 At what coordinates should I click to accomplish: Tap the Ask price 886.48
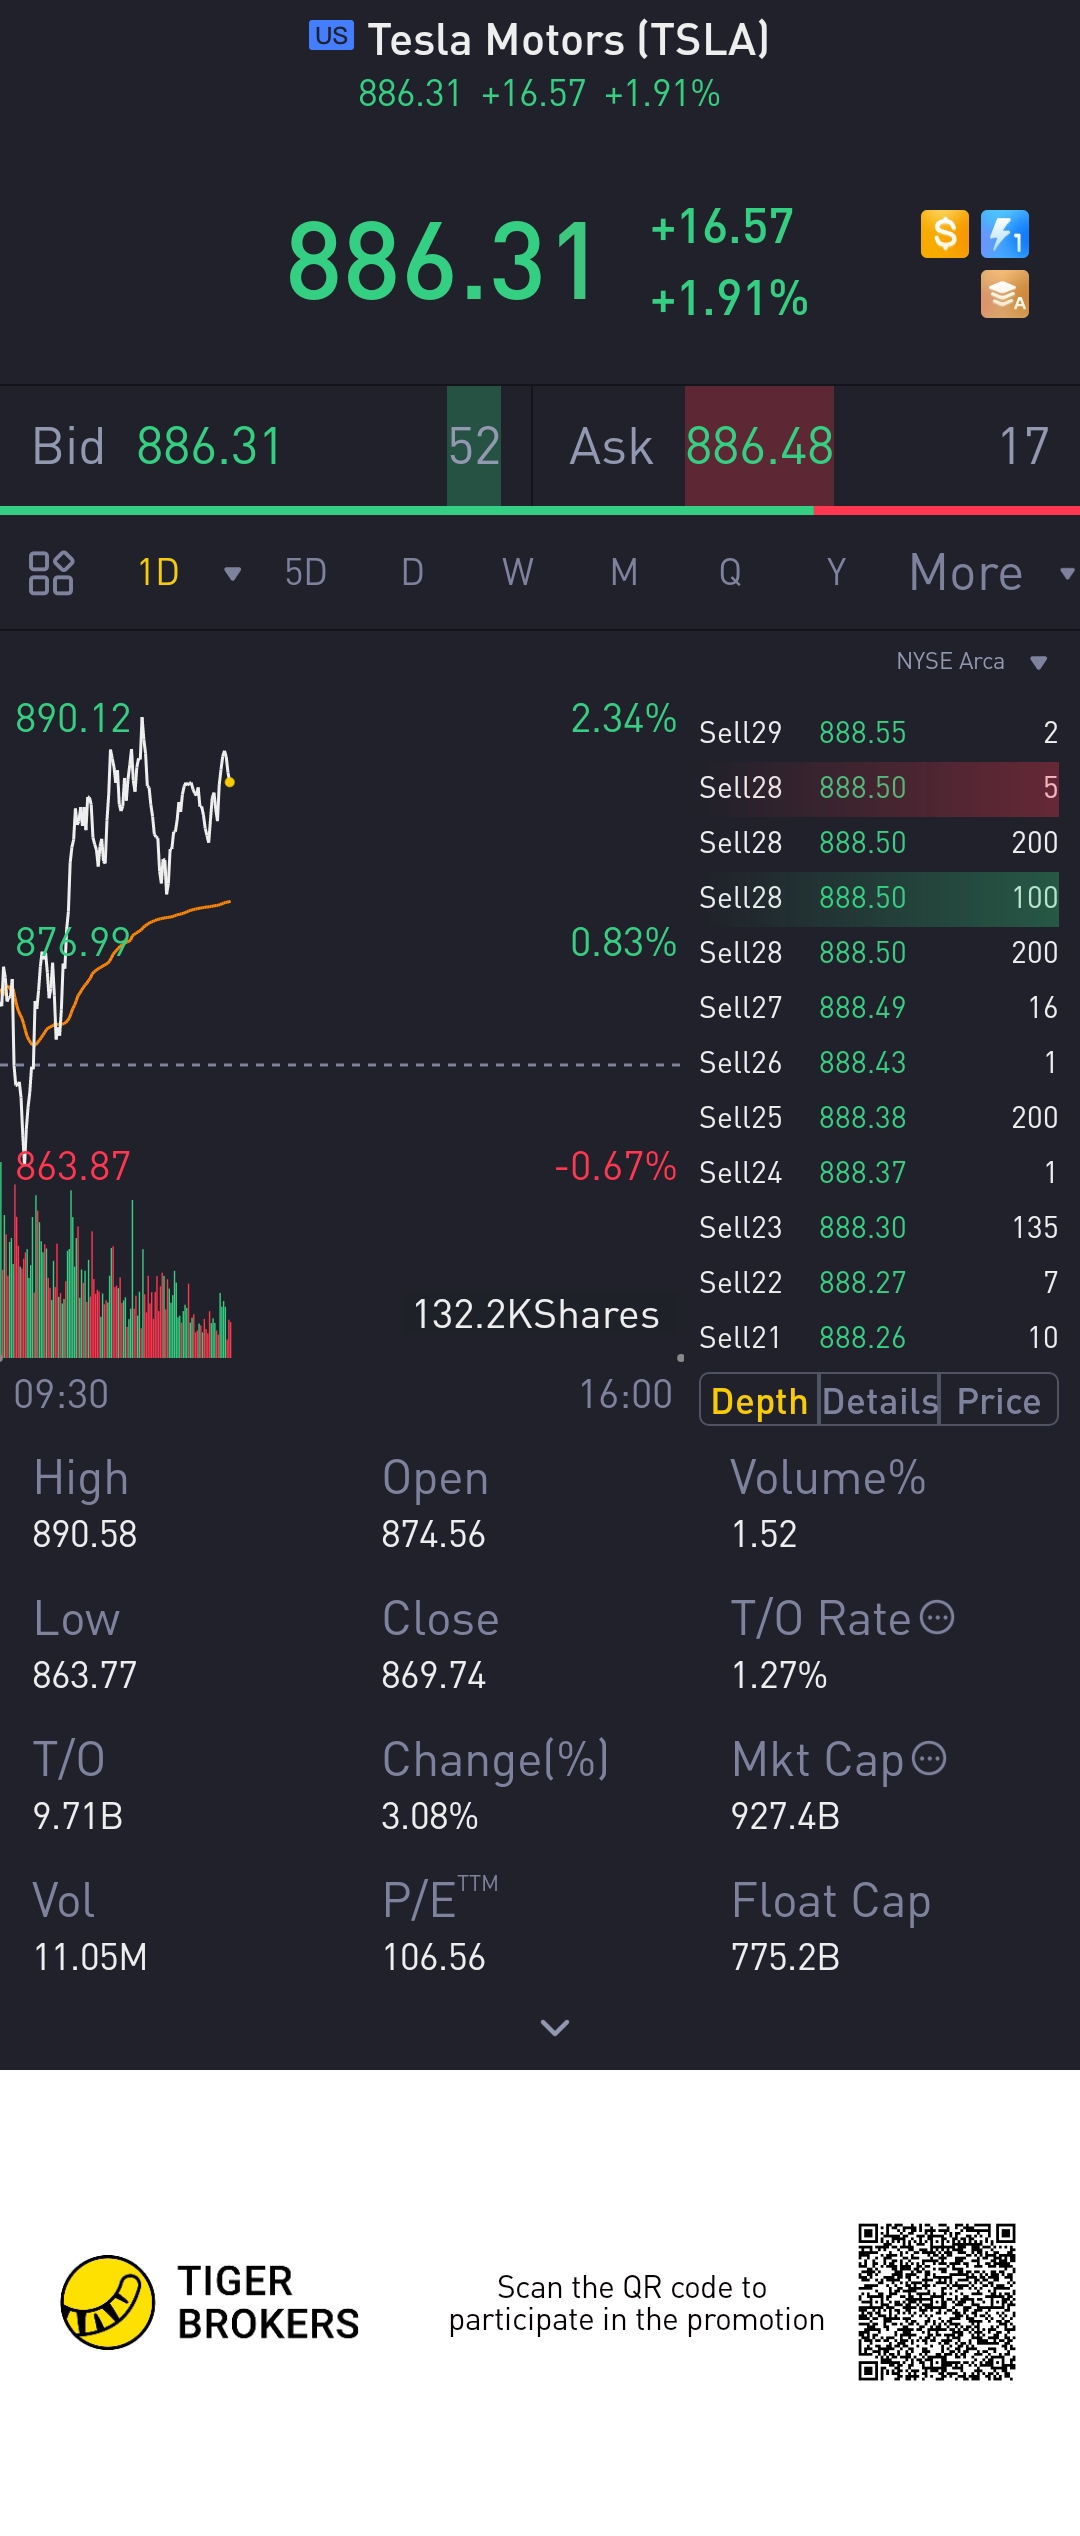(759, 447)
